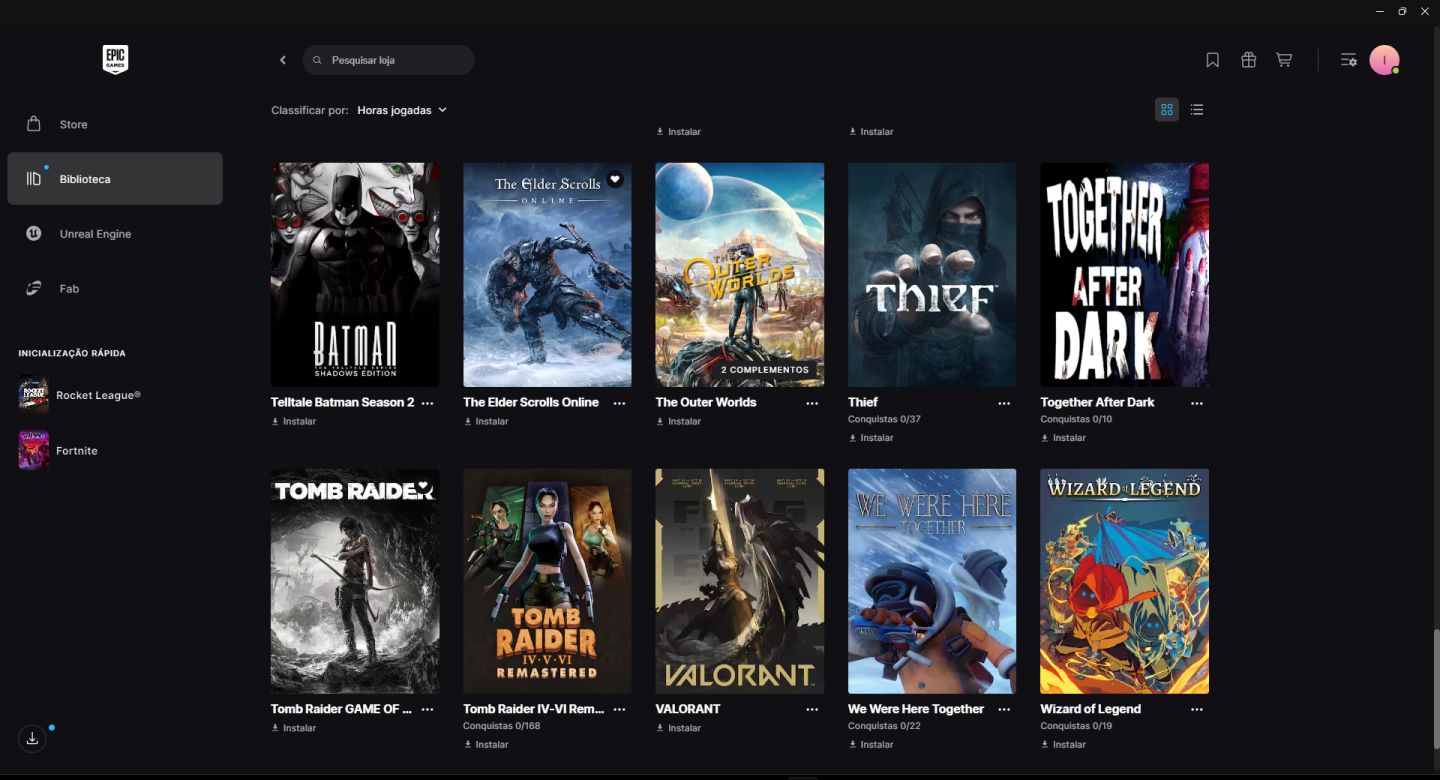Open Unreal Engine section
The image size is (1440, 780).
click(x=115, y=234)
